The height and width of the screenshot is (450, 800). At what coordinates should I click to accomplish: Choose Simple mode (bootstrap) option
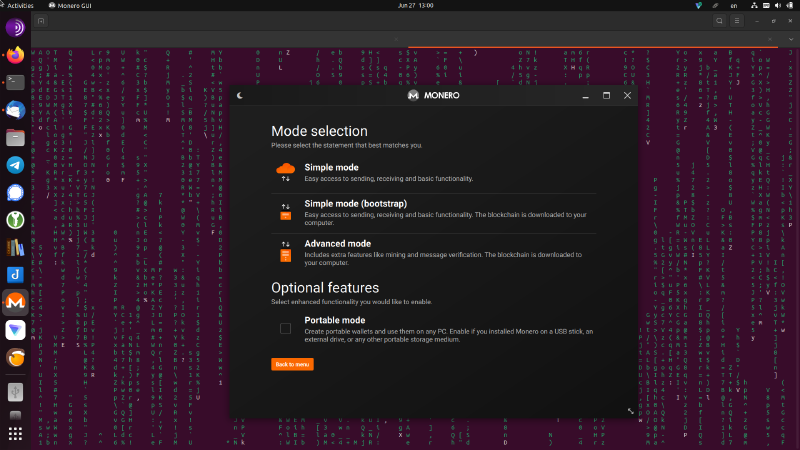tap(434, 213)
